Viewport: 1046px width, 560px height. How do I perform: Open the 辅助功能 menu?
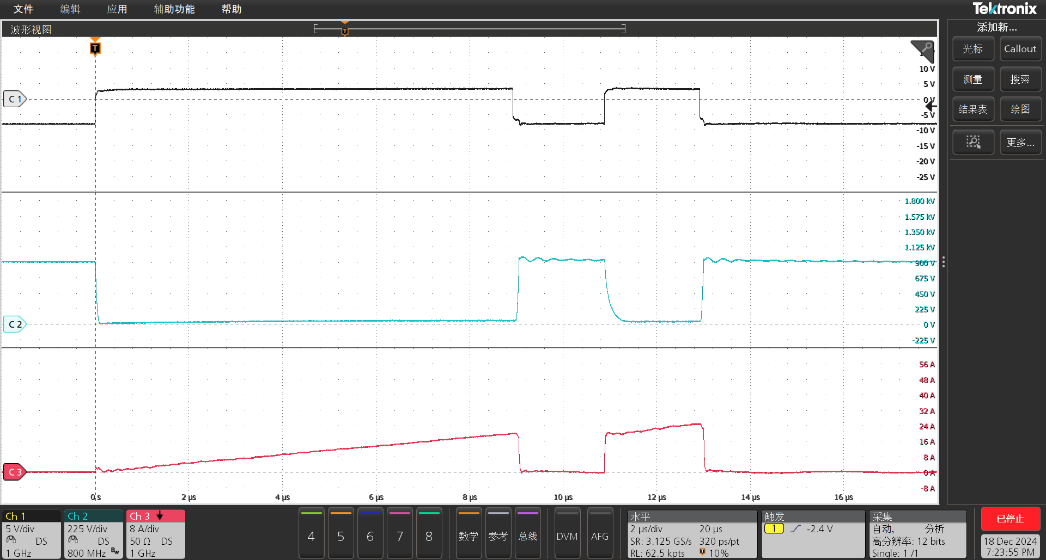[x=173, y=9]
